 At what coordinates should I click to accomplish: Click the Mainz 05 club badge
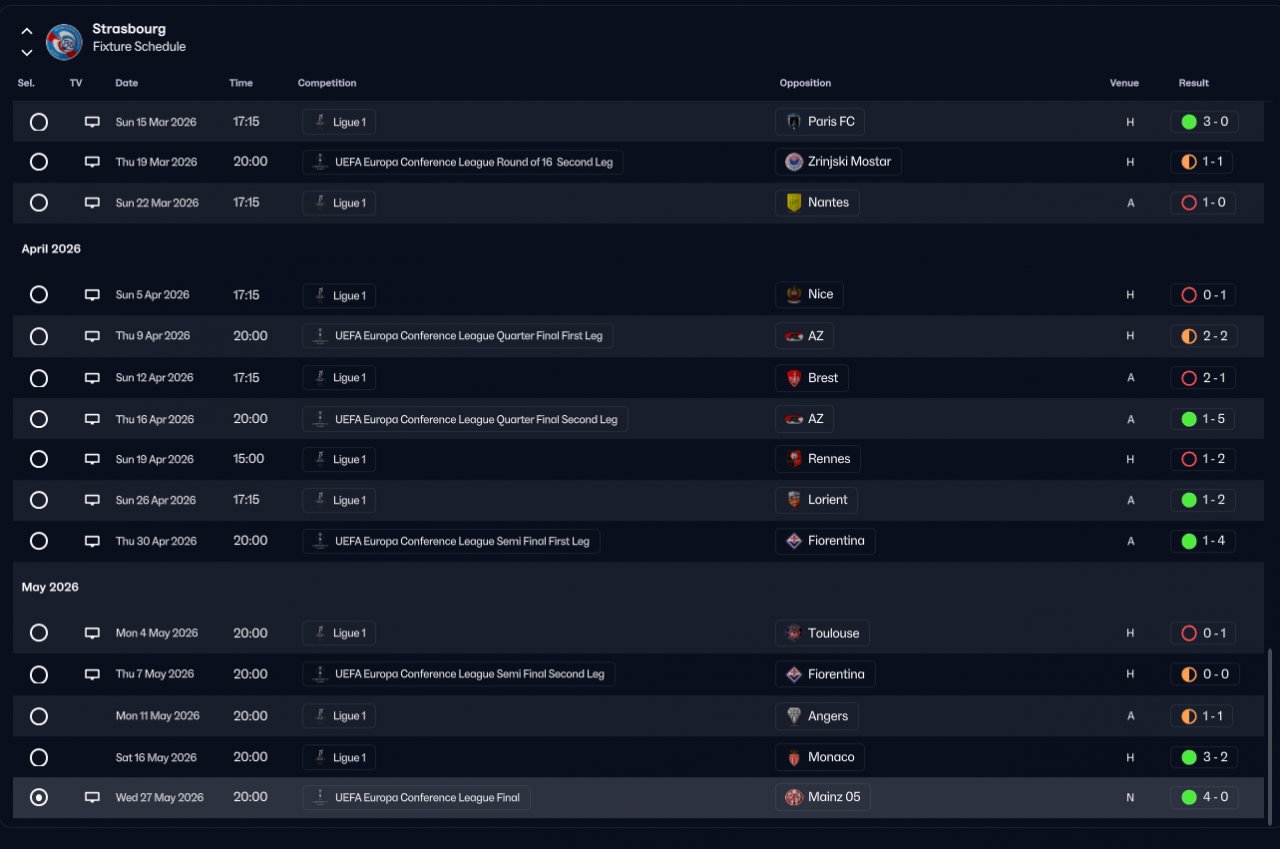tap(794, 797)
